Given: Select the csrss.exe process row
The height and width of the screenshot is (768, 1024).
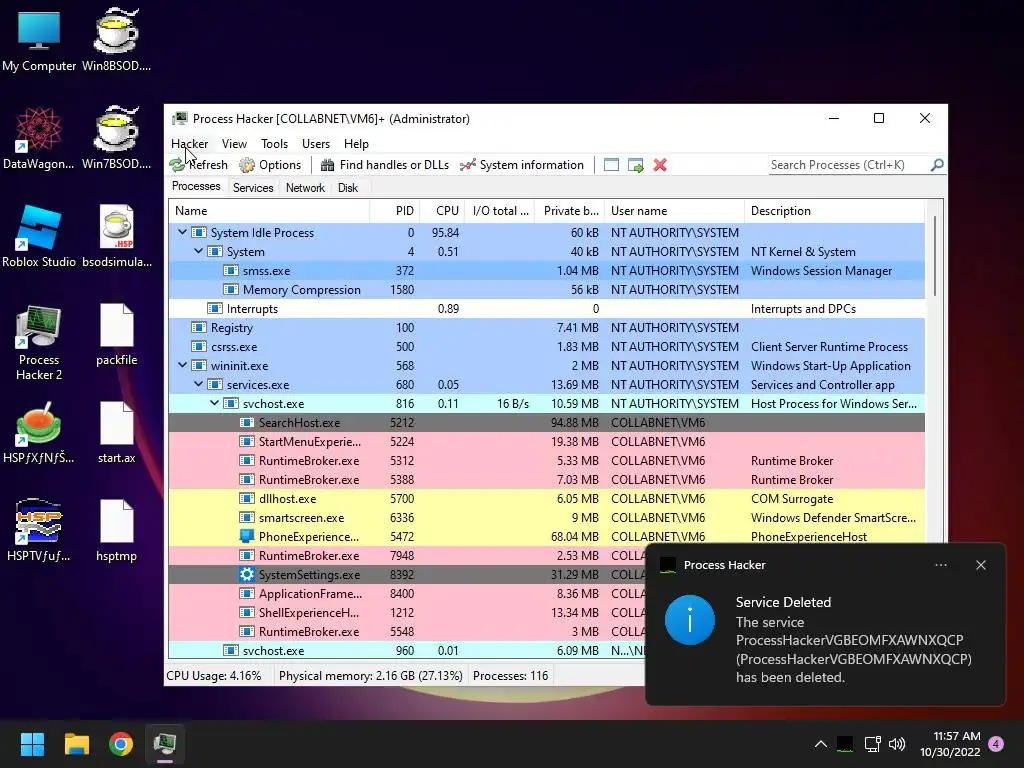Looking at the screenshot, I should pos(547,346).
